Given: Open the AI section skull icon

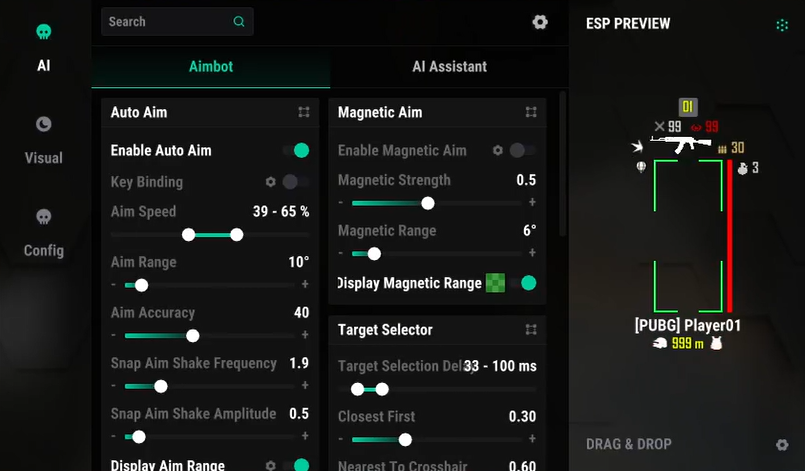Looking at the screenshot, I should click(43, 32).
